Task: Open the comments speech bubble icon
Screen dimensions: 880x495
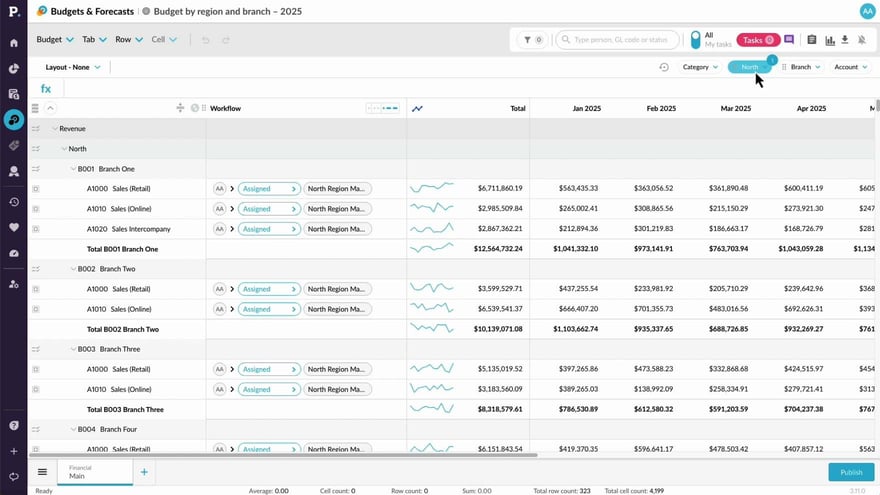Action: pyautogui.click(x=789, y=40)
